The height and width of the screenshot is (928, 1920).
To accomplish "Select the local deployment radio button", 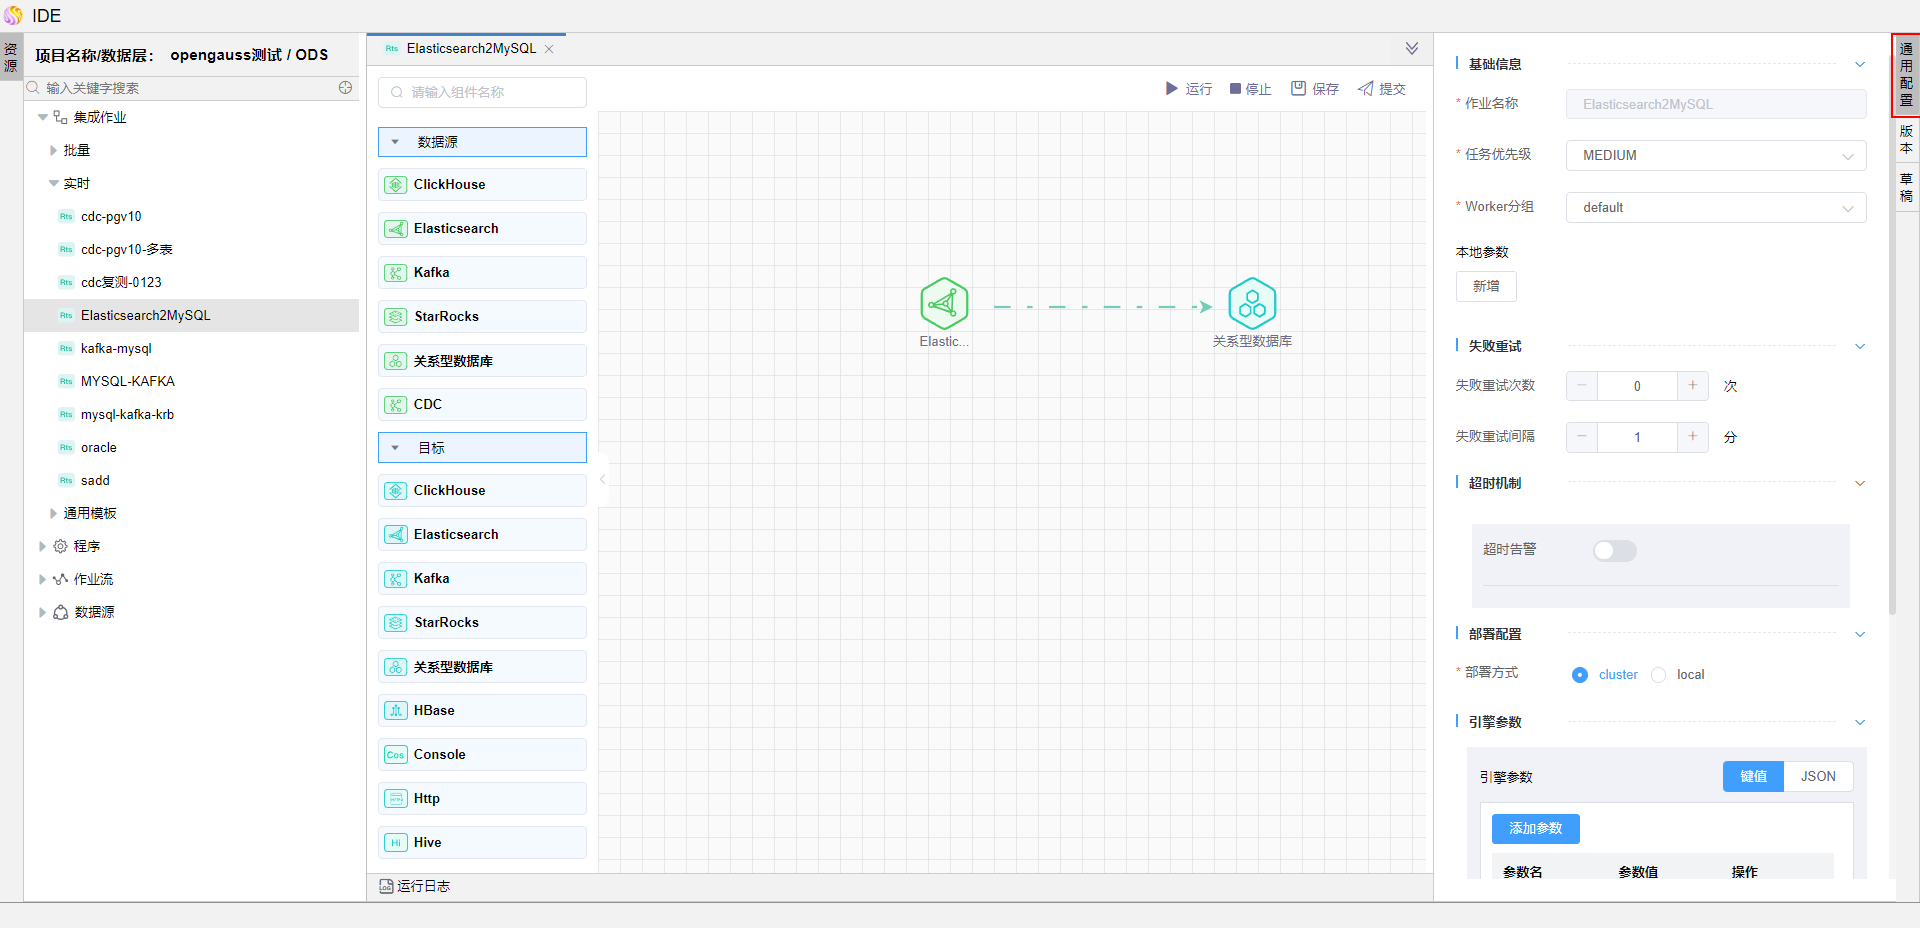I will pos(1659,675).
